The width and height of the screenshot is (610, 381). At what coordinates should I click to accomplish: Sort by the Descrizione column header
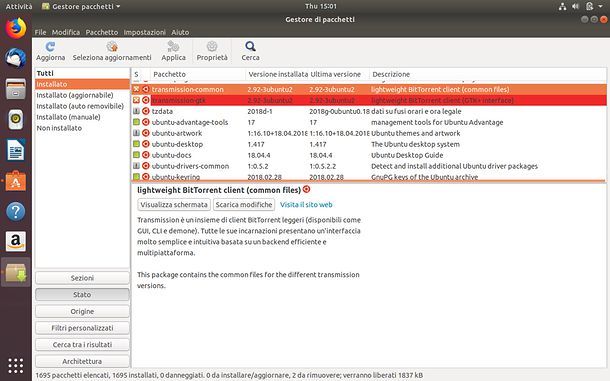pos(488,74)
